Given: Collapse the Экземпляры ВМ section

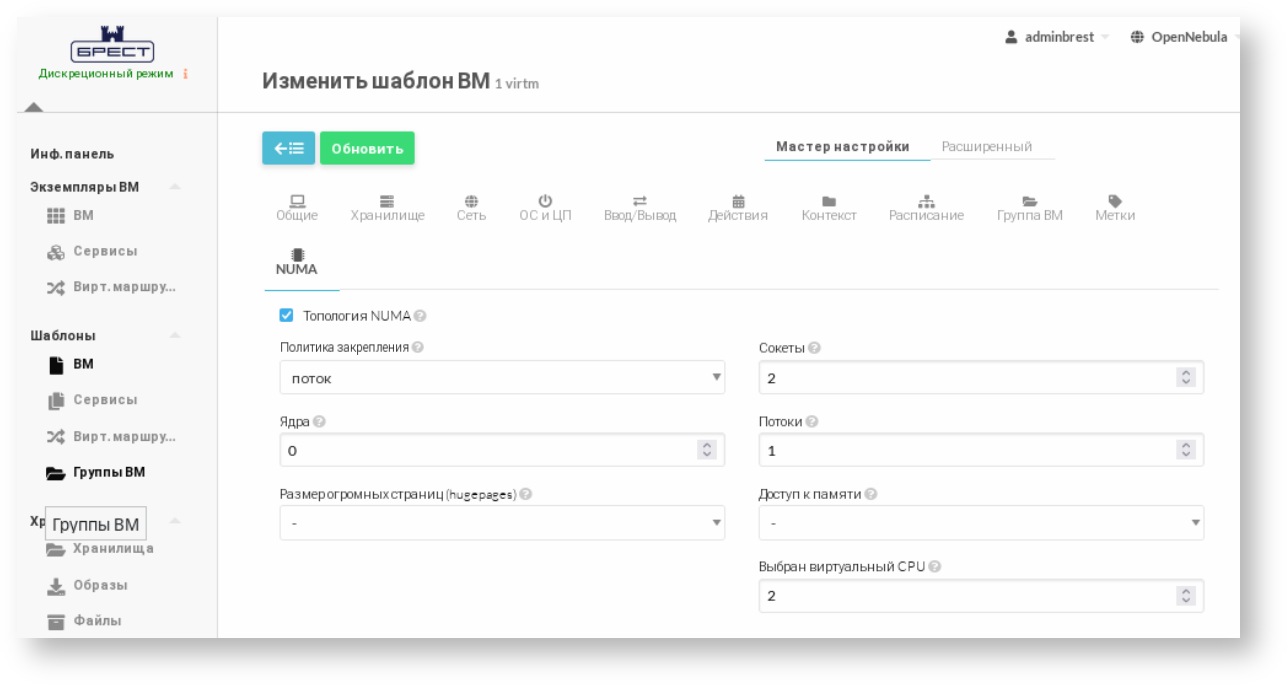Looking at the screenshot, I should (x=175, y=187).
